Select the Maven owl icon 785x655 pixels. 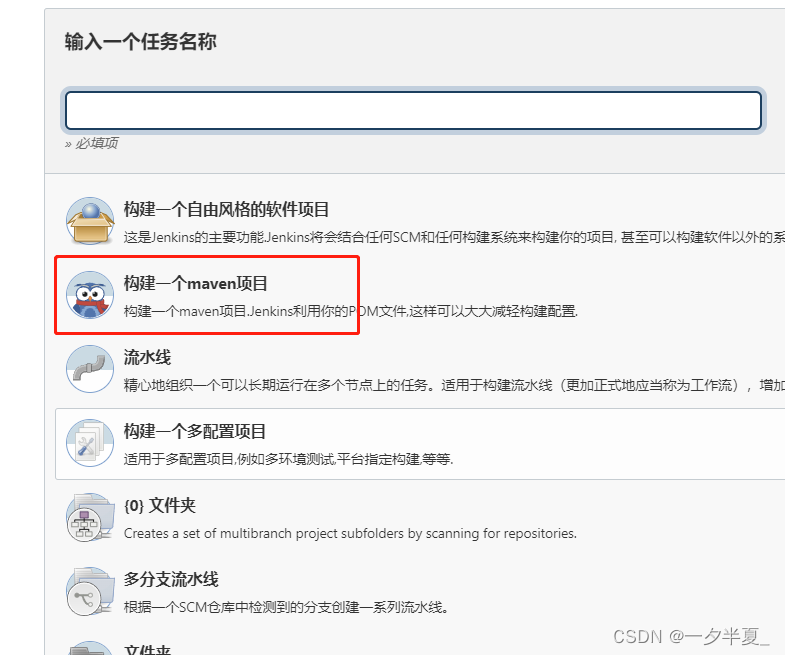(x=90, y=295)
